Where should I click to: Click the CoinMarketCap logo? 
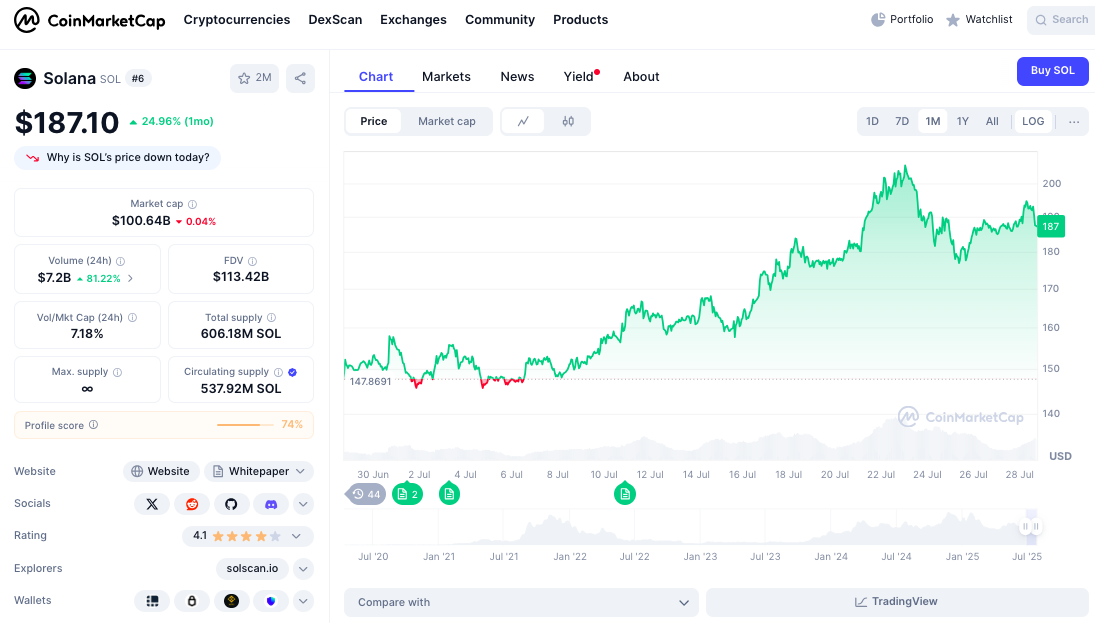click(90, 19)
